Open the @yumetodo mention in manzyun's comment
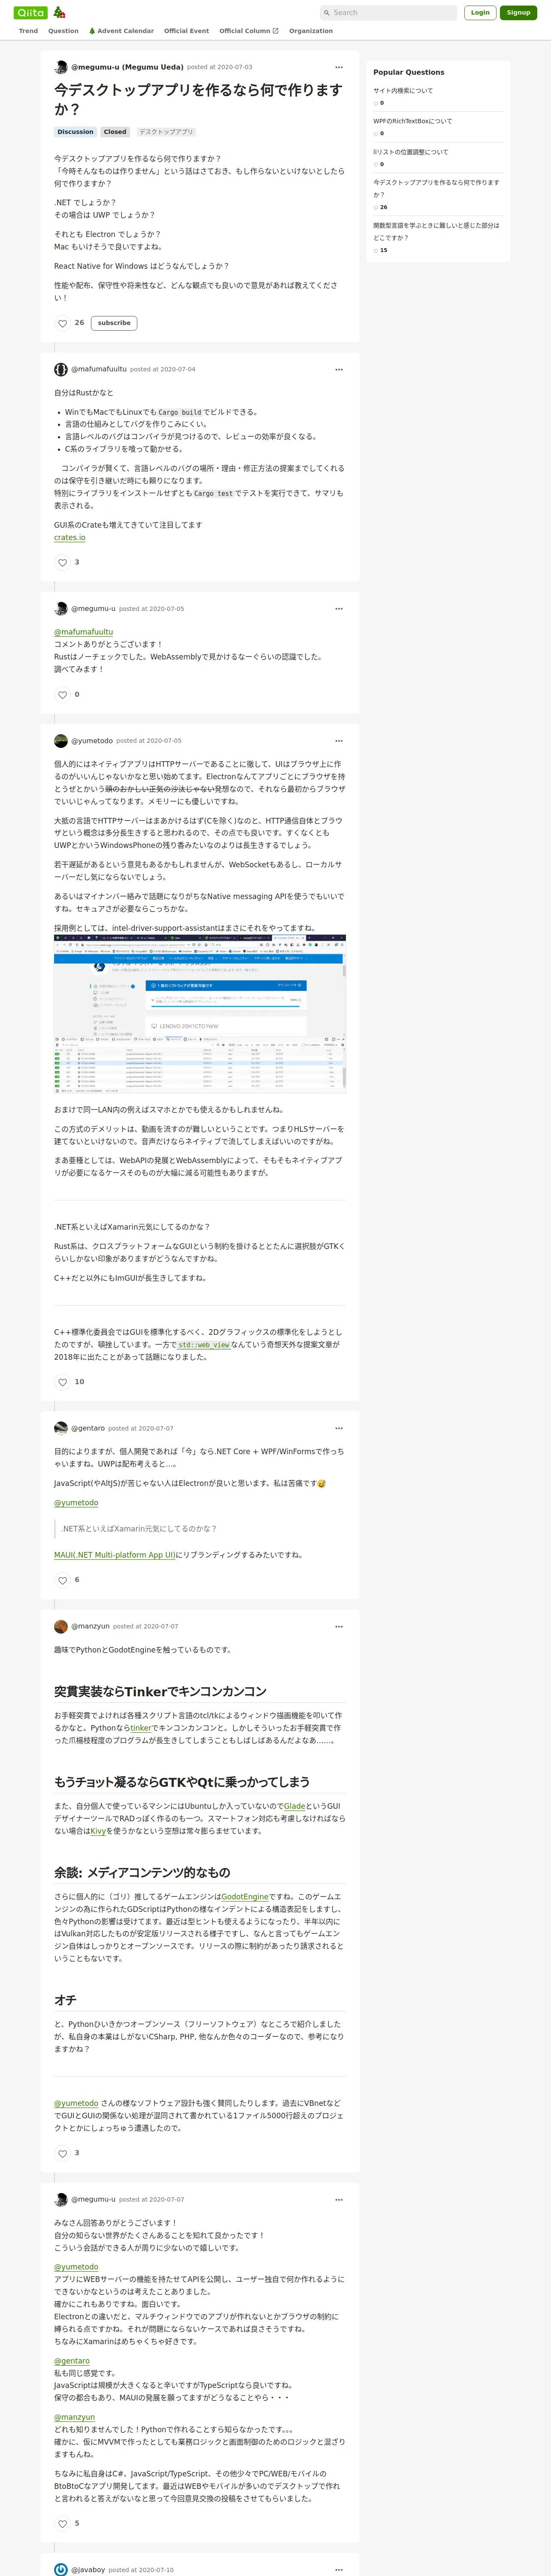This screenshot has height=2576, width=551. (x=76, y=2103)
